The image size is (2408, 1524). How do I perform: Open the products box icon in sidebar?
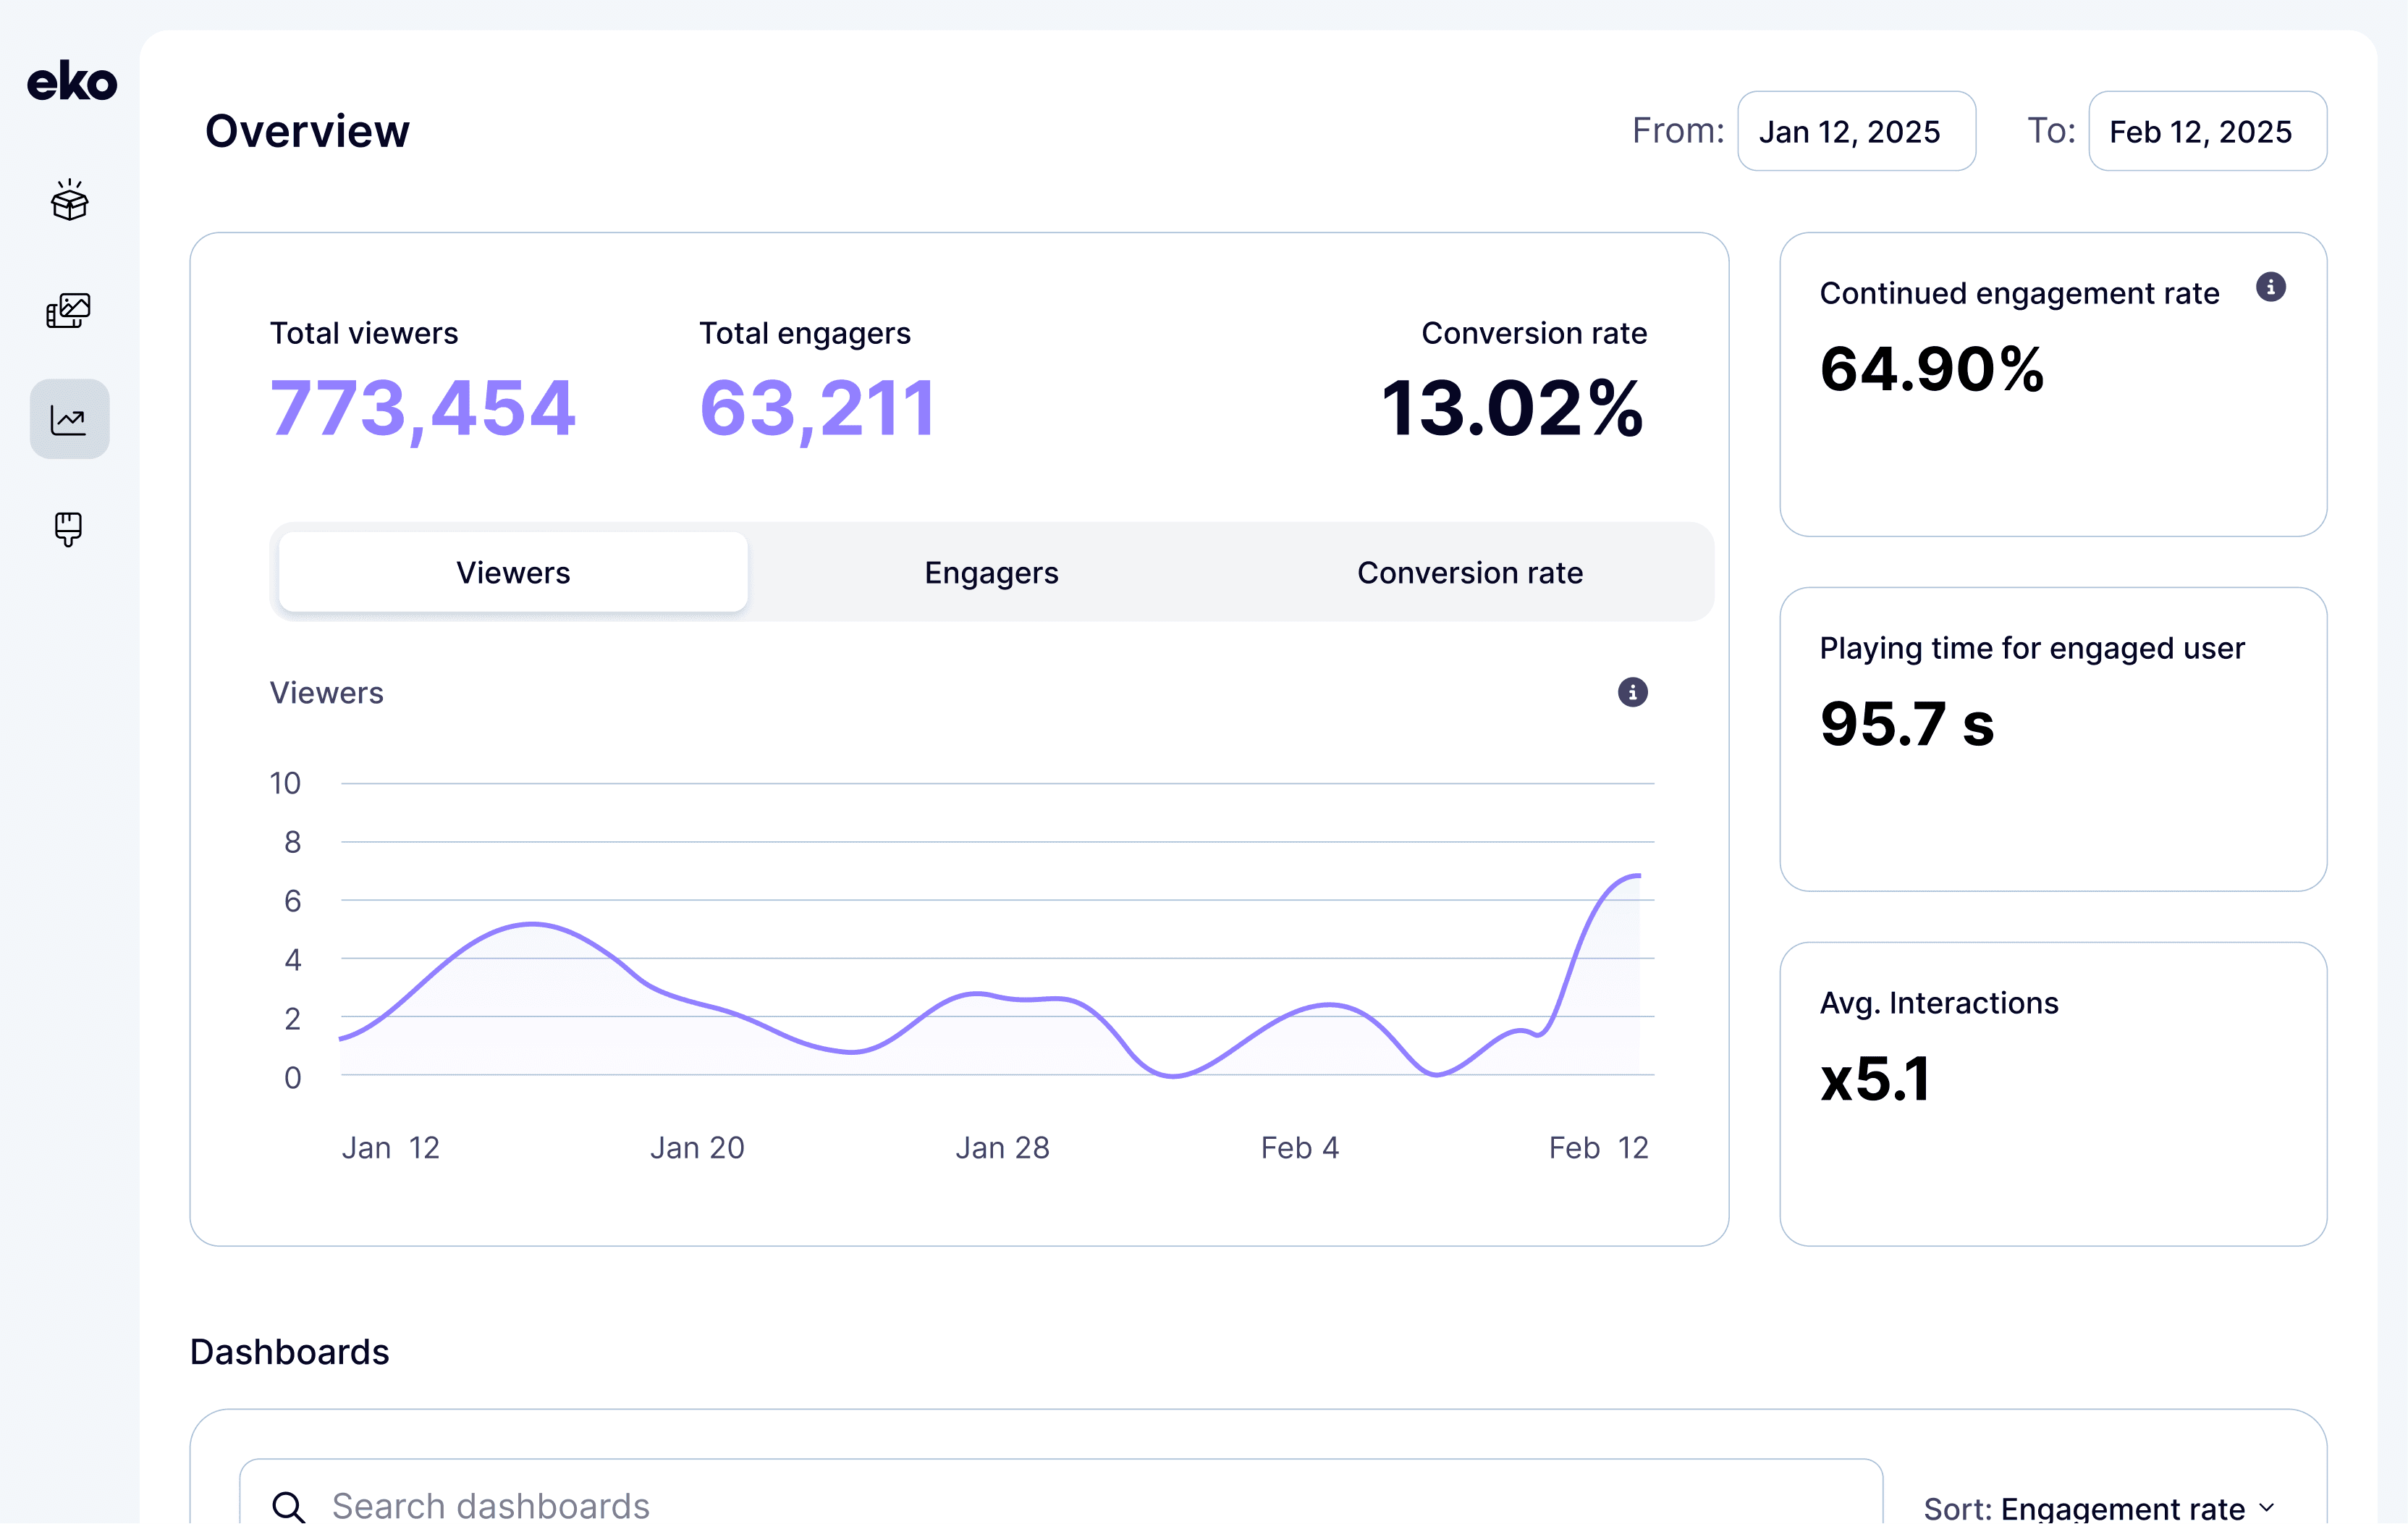(x=69, y=200)
